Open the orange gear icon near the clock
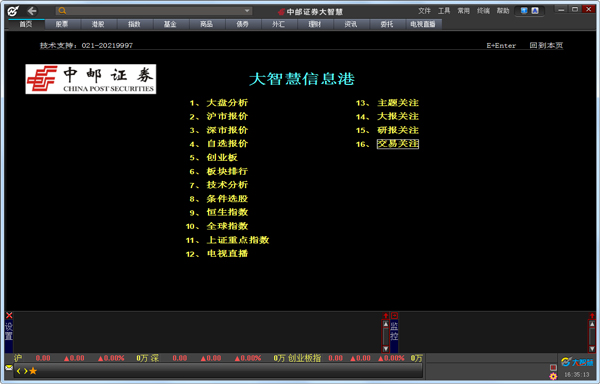This screenshot has height=384, width=600. click(x=553, y=376)
